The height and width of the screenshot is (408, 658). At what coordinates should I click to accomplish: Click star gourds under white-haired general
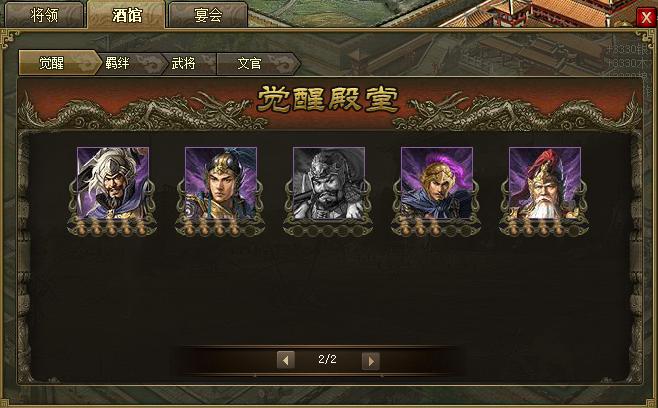[x=112, y=227]
